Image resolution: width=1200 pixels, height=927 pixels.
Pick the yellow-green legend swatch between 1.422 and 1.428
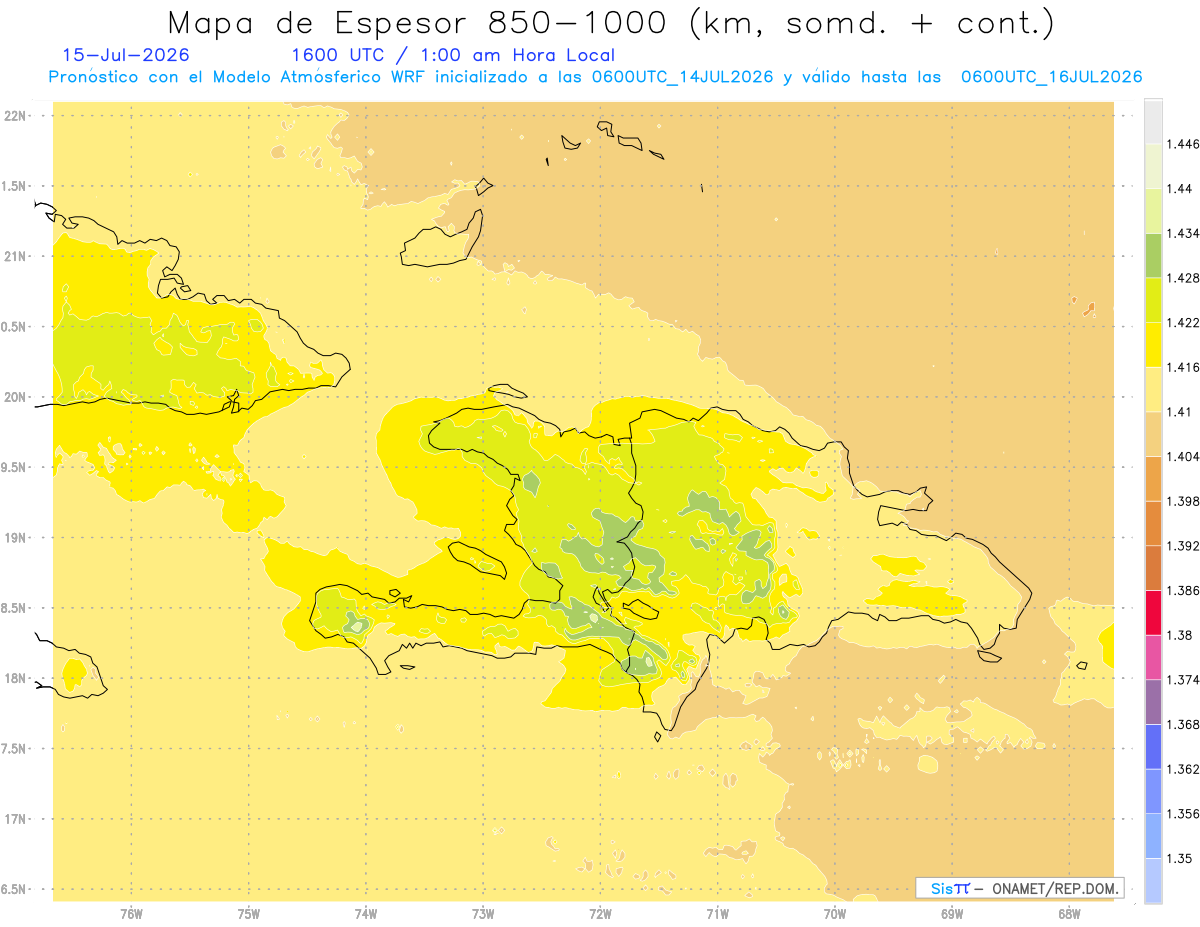tap(1153, 300)
